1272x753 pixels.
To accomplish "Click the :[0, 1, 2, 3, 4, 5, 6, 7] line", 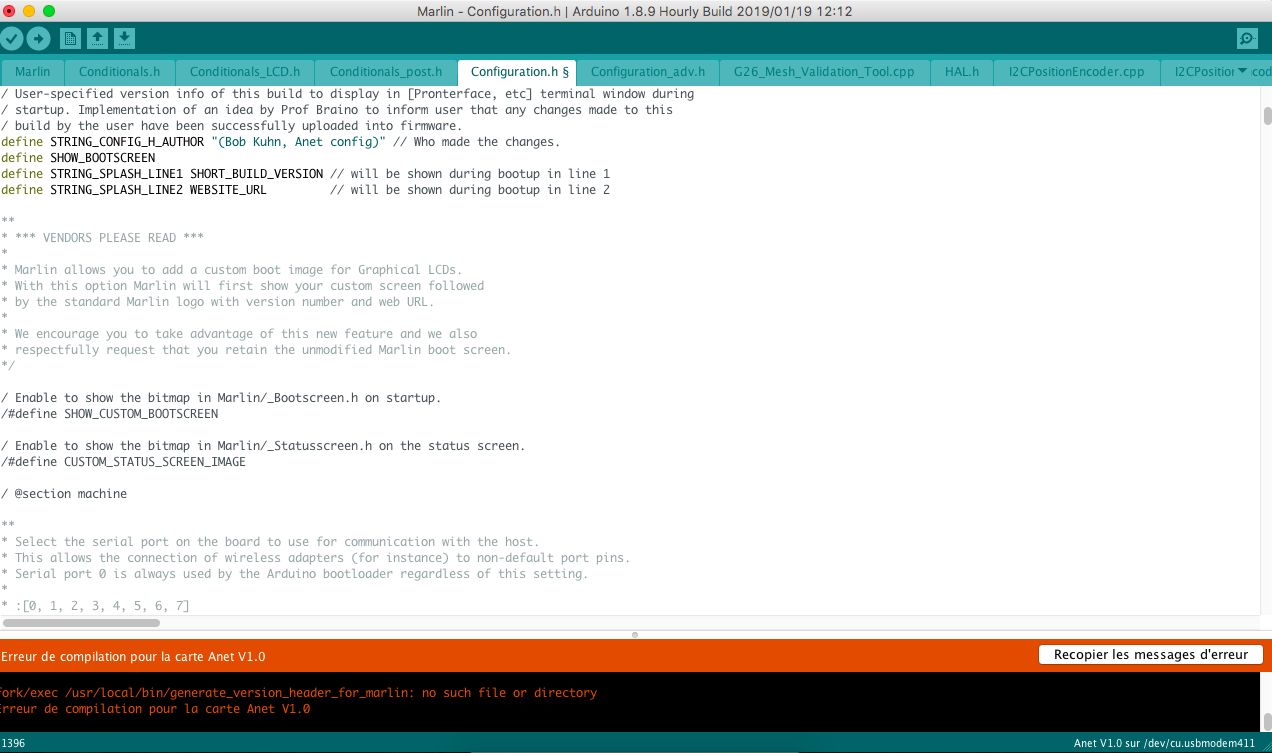I will pyautogui.click(x=95, y=606).
